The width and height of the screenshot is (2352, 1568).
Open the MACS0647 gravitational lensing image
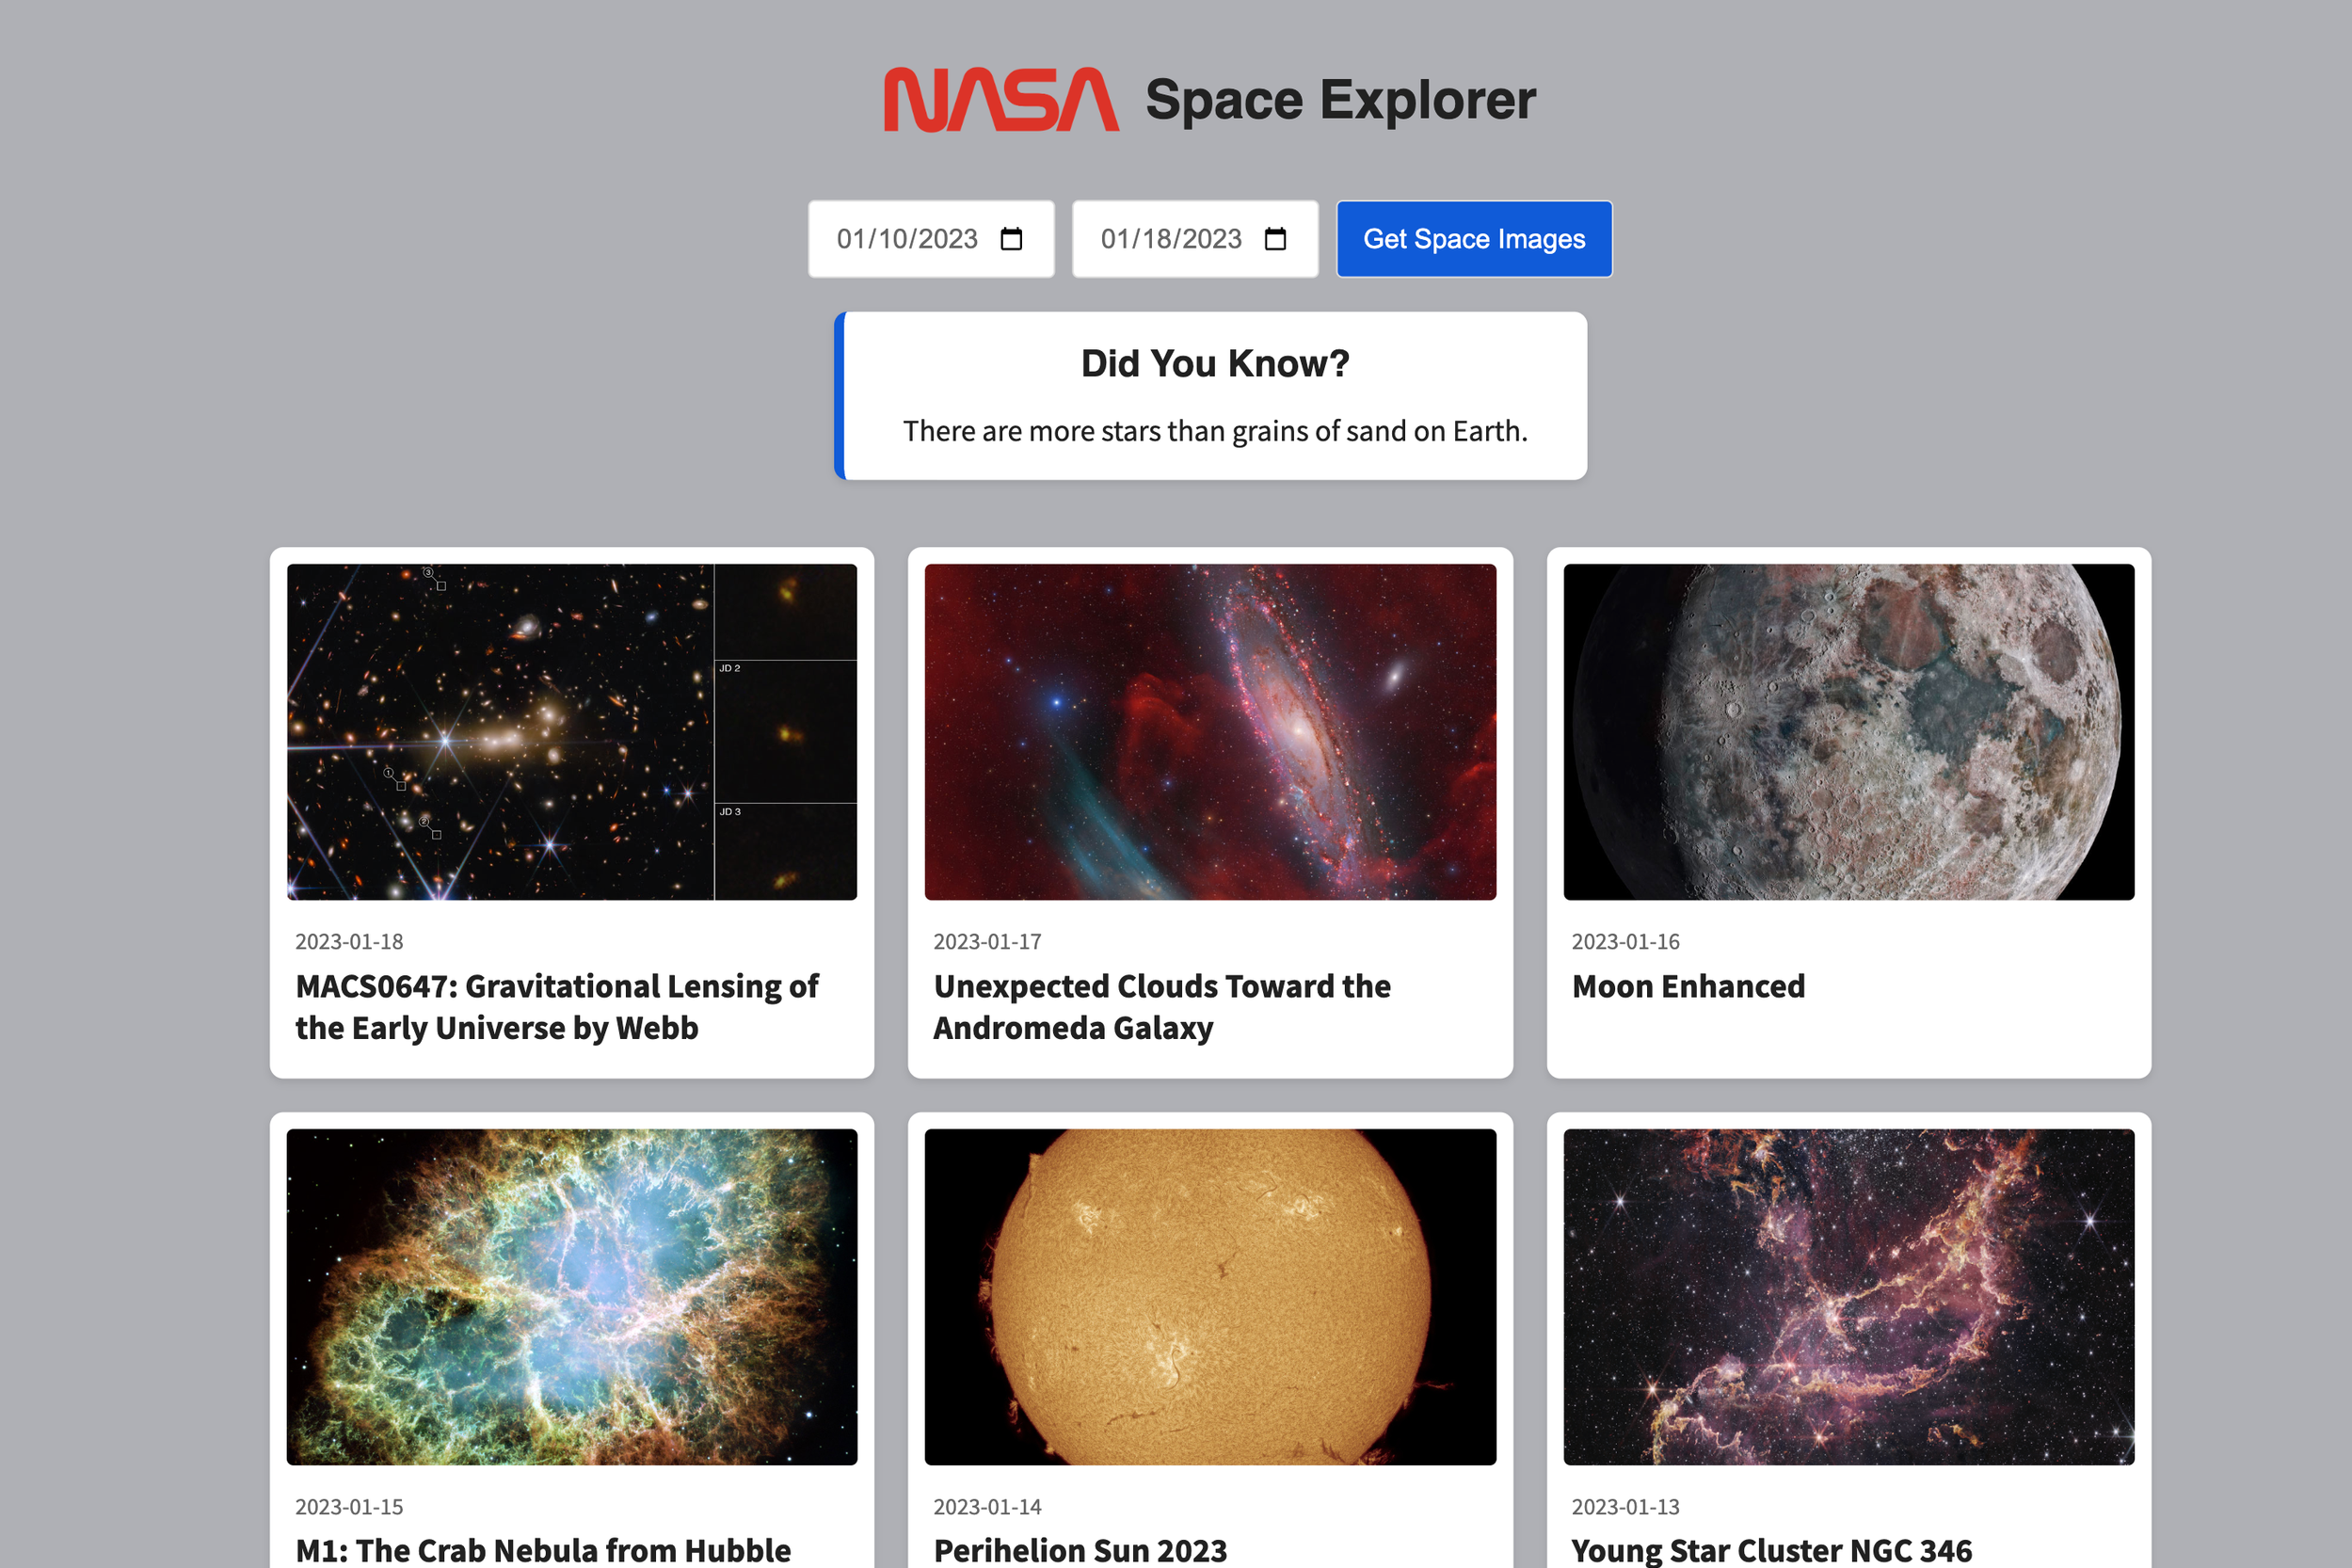572,732
